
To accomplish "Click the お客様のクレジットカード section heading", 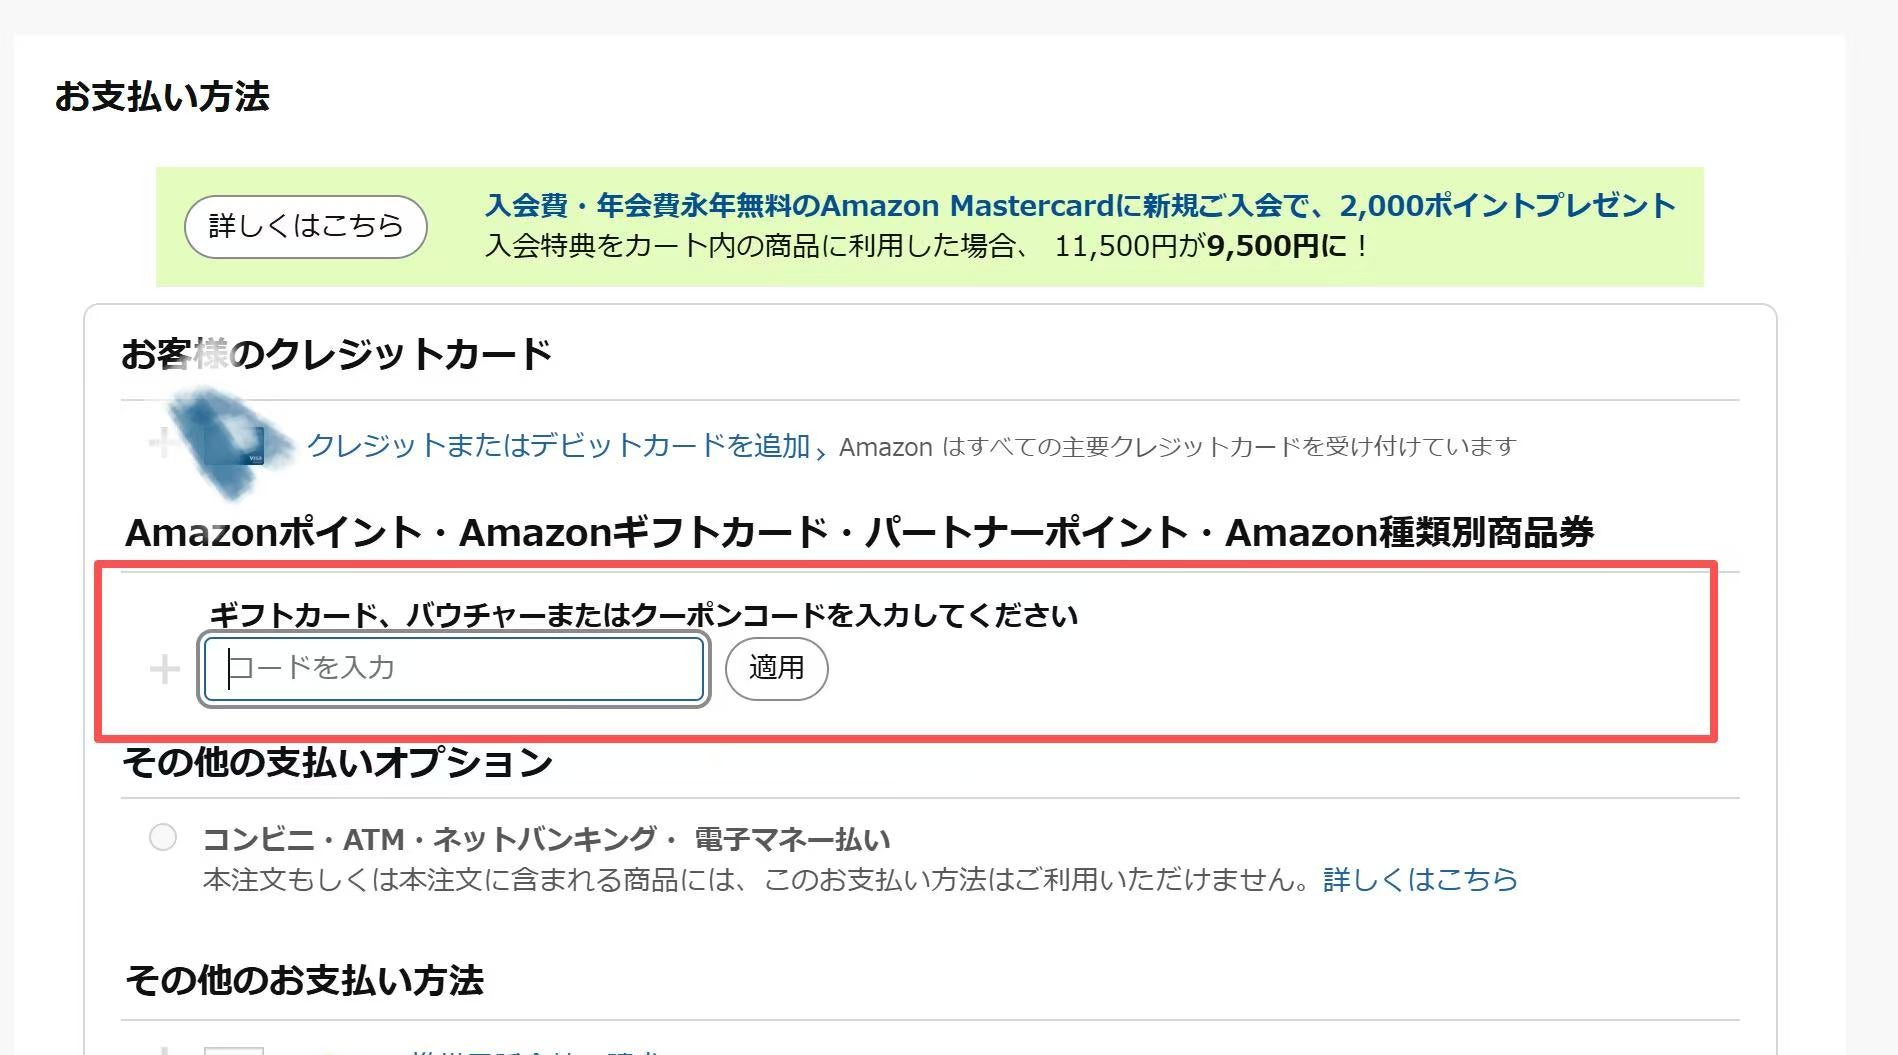I will click(336, 355).
